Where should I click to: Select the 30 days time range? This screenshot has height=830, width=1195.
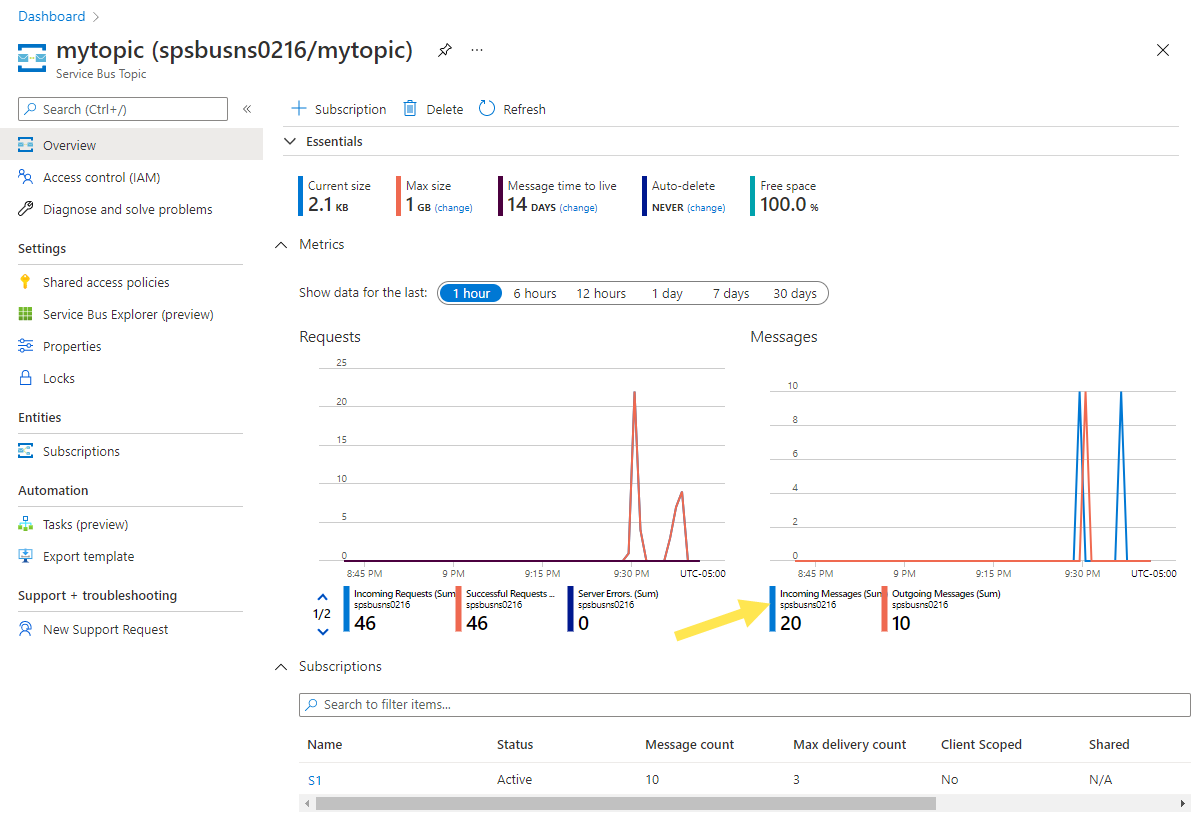(x=794, y=293)
